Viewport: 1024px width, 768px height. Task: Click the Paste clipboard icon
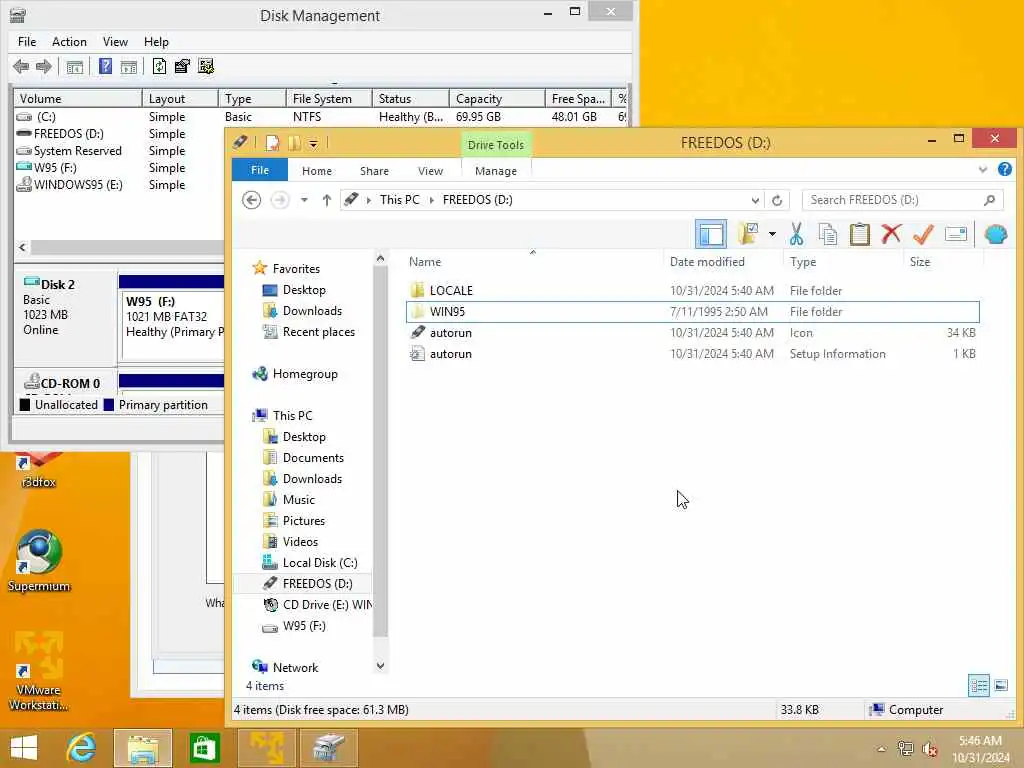(859, 234)
